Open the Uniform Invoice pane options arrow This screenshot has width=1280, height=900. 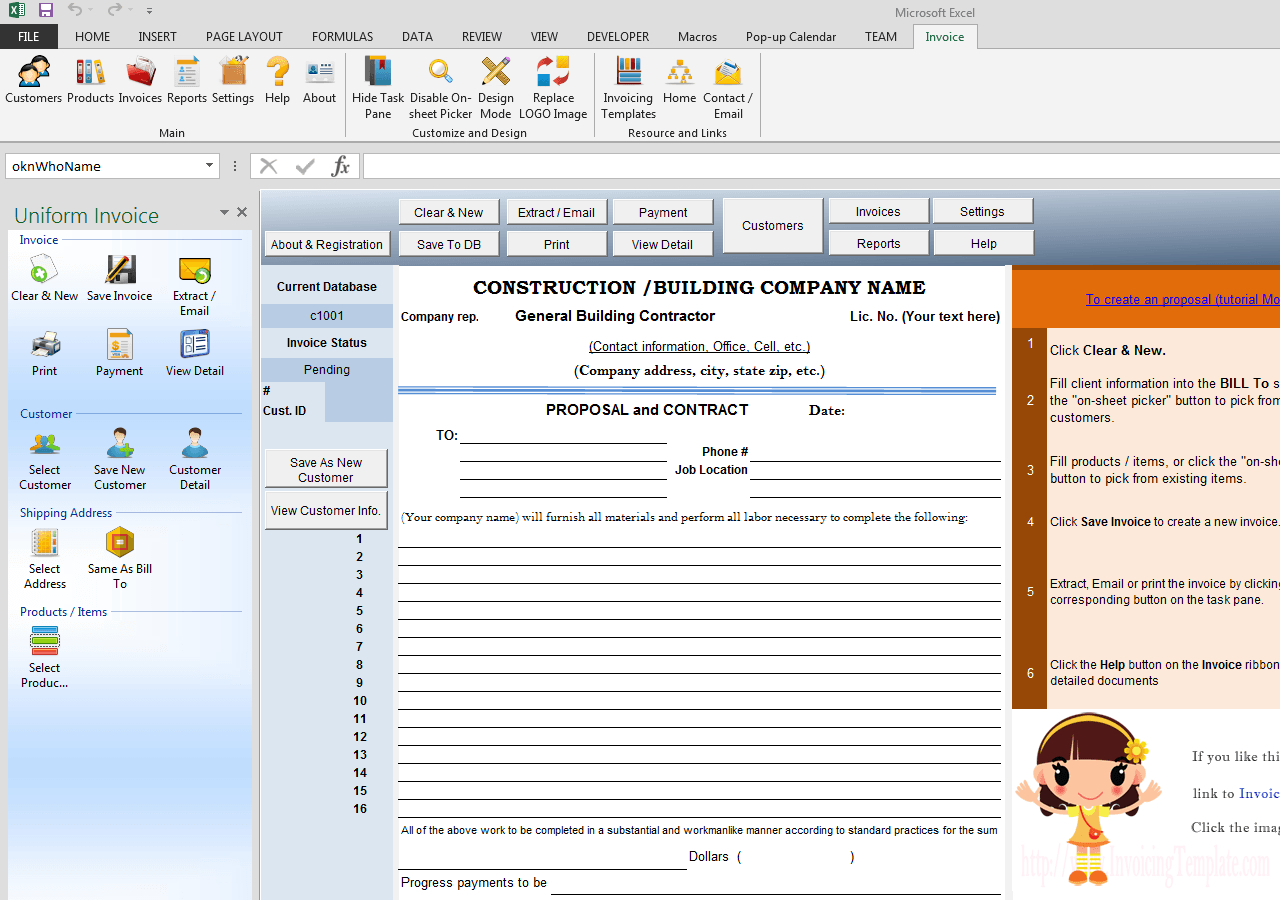[x=224, y=213]
